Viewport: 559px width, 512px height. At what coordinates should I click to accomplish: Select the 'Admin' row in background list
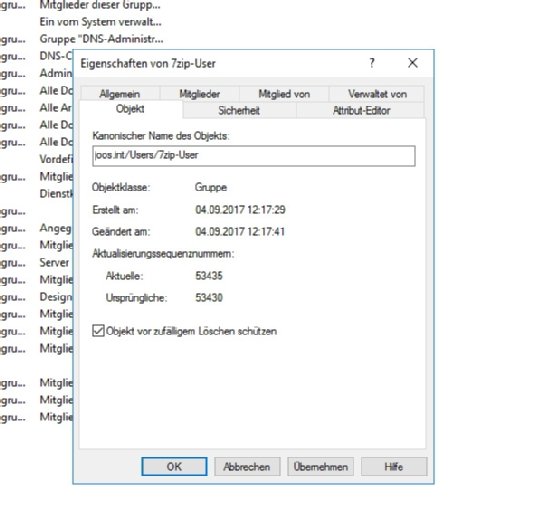[56, 73]
